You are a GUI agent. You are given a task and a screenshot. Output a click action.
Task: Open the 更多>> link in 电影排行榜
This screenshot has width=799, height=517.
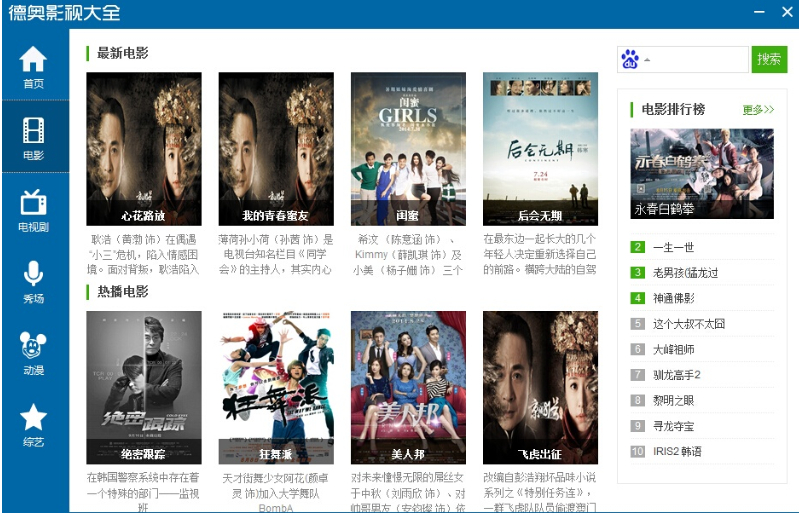[758, 110]
